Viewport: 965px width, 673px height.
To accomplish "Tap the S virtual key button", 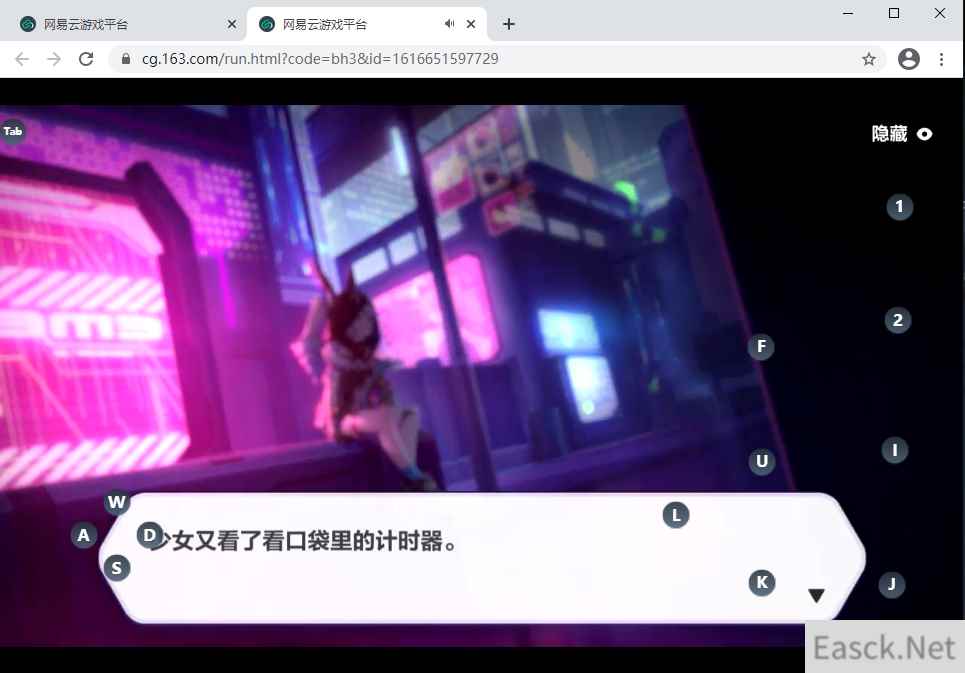I will (x=117, y=568).
